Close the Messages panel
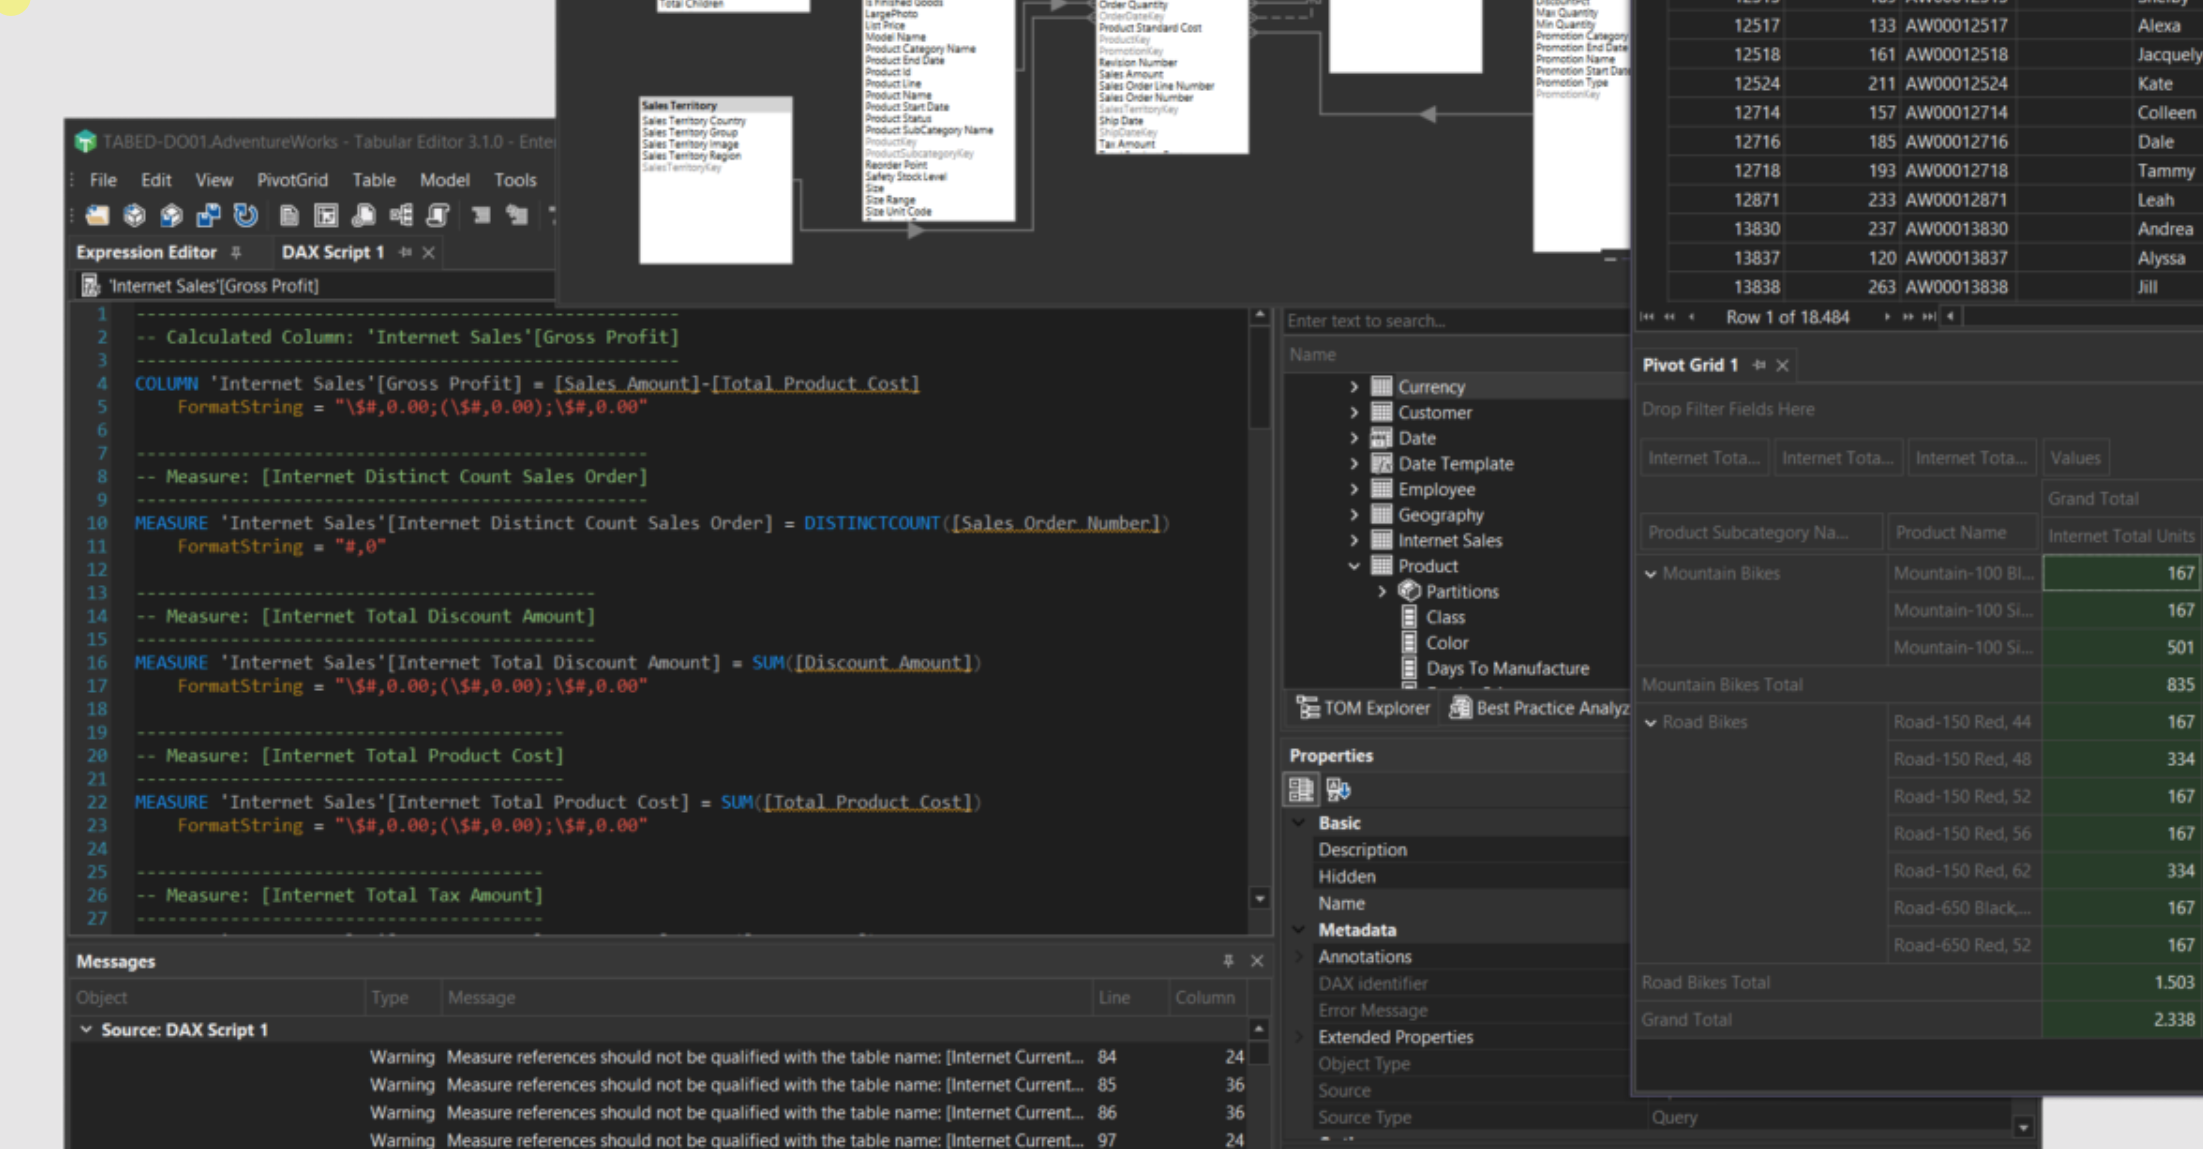This screenshot has height=1149, width=2203. coord(1257,961)
